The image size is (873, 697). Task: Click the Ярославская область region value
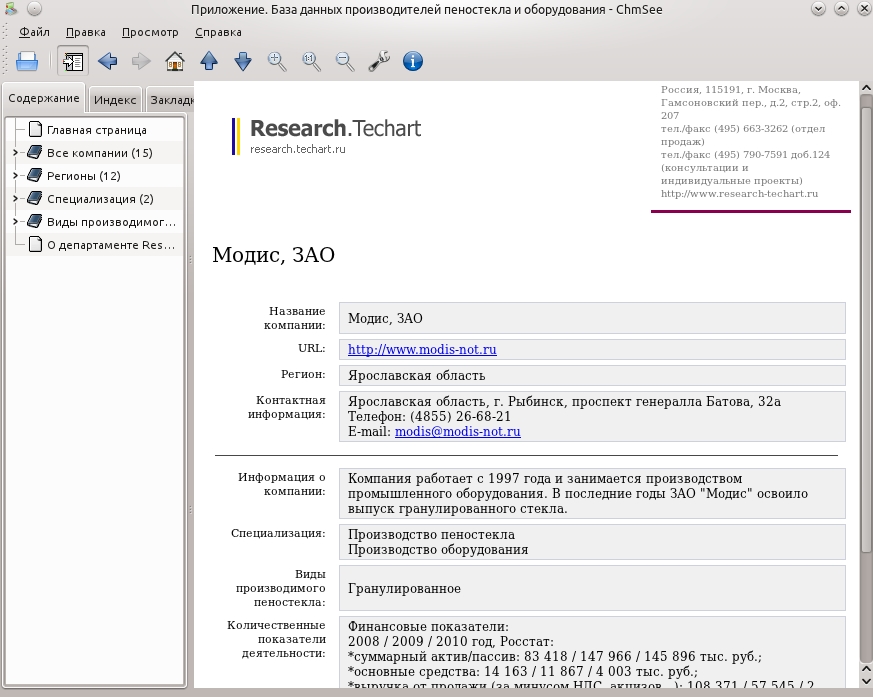(416, 376)
